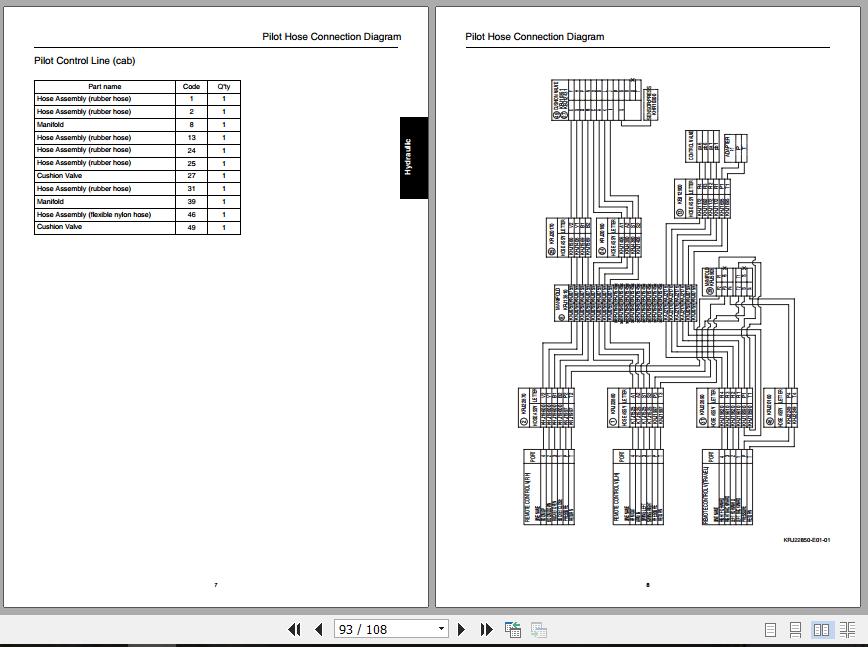Click the Pilot Control Line (cab) heading
Screen dimensions: 868x647
[84, 61]
